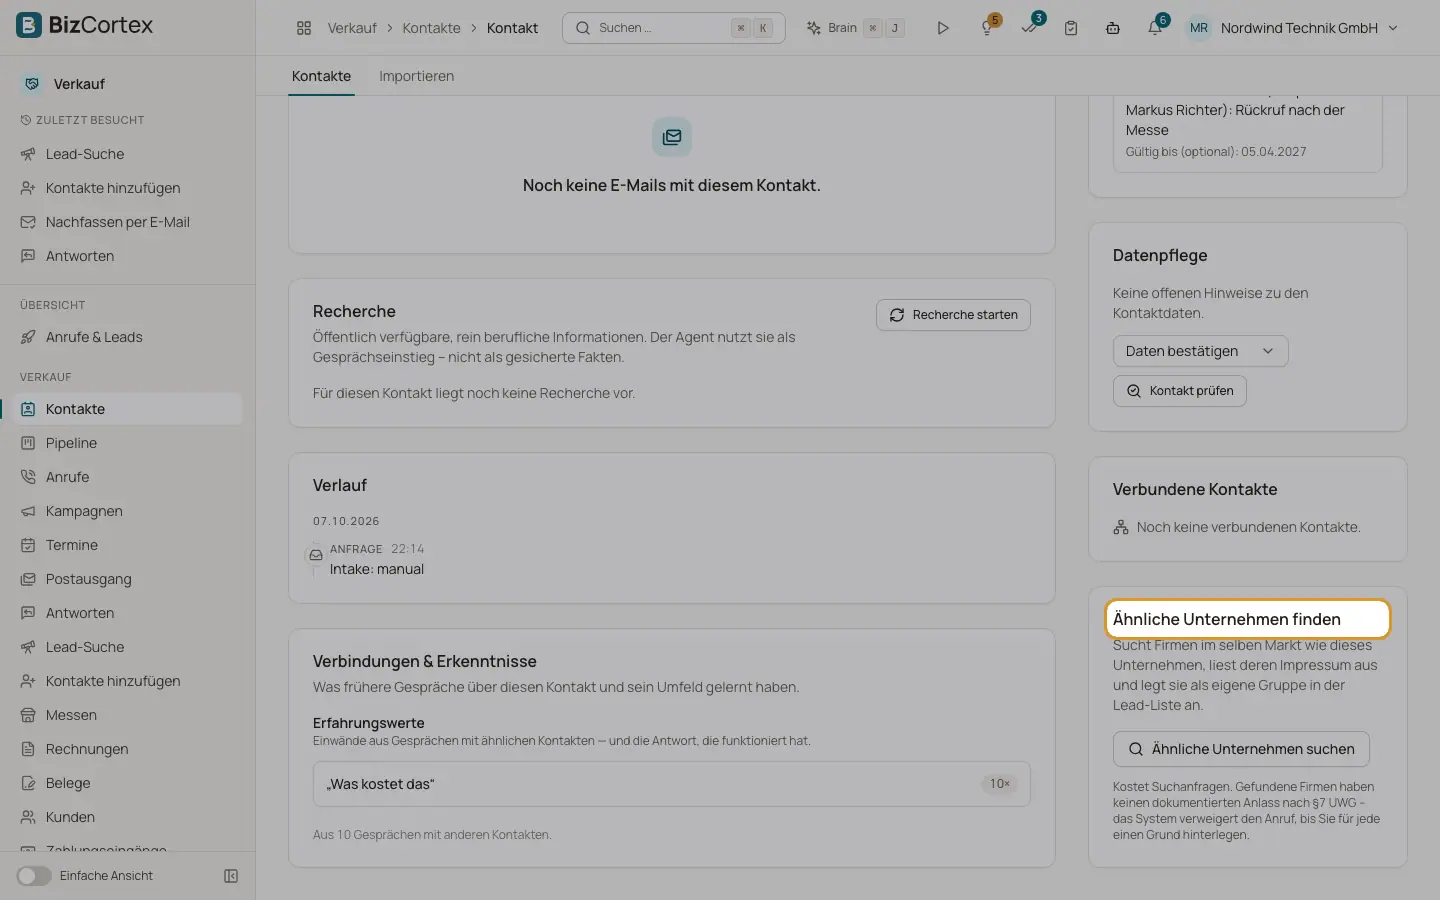Select the Kontakte tab
Screen dimensions: 1440x900
coord(321,76)
